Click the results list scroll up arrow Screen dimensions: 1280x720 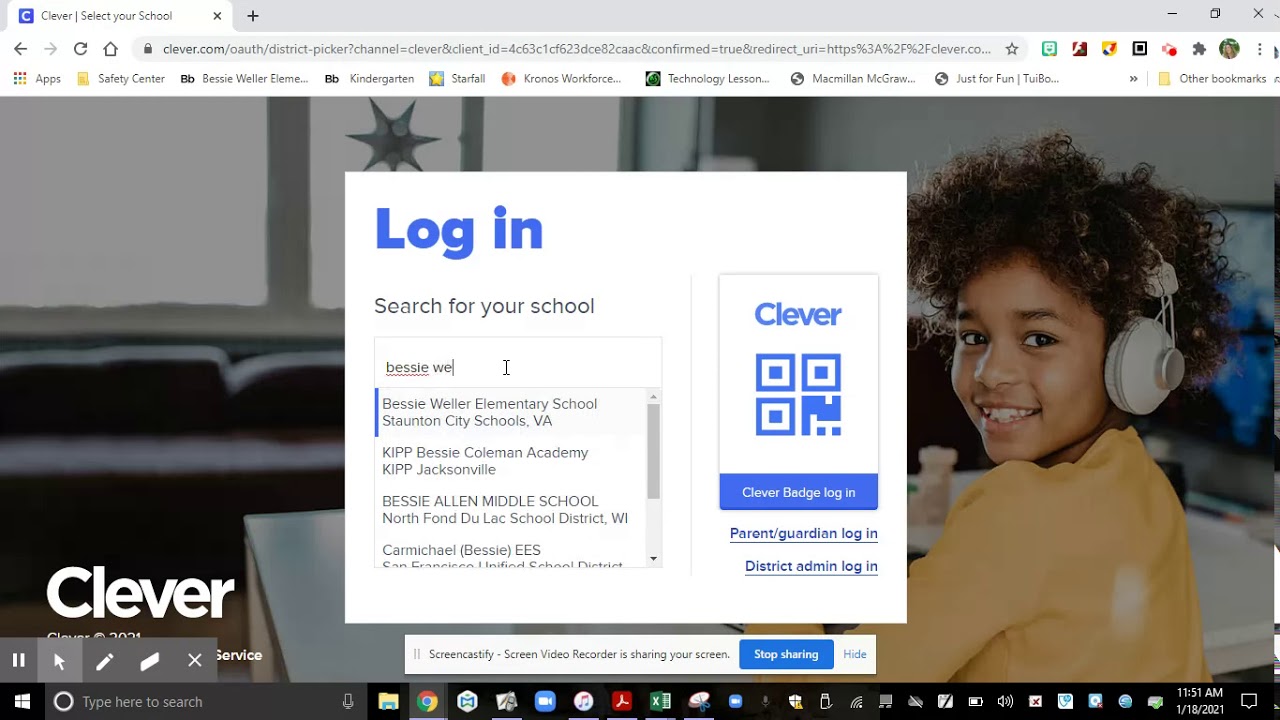(654, 397)
